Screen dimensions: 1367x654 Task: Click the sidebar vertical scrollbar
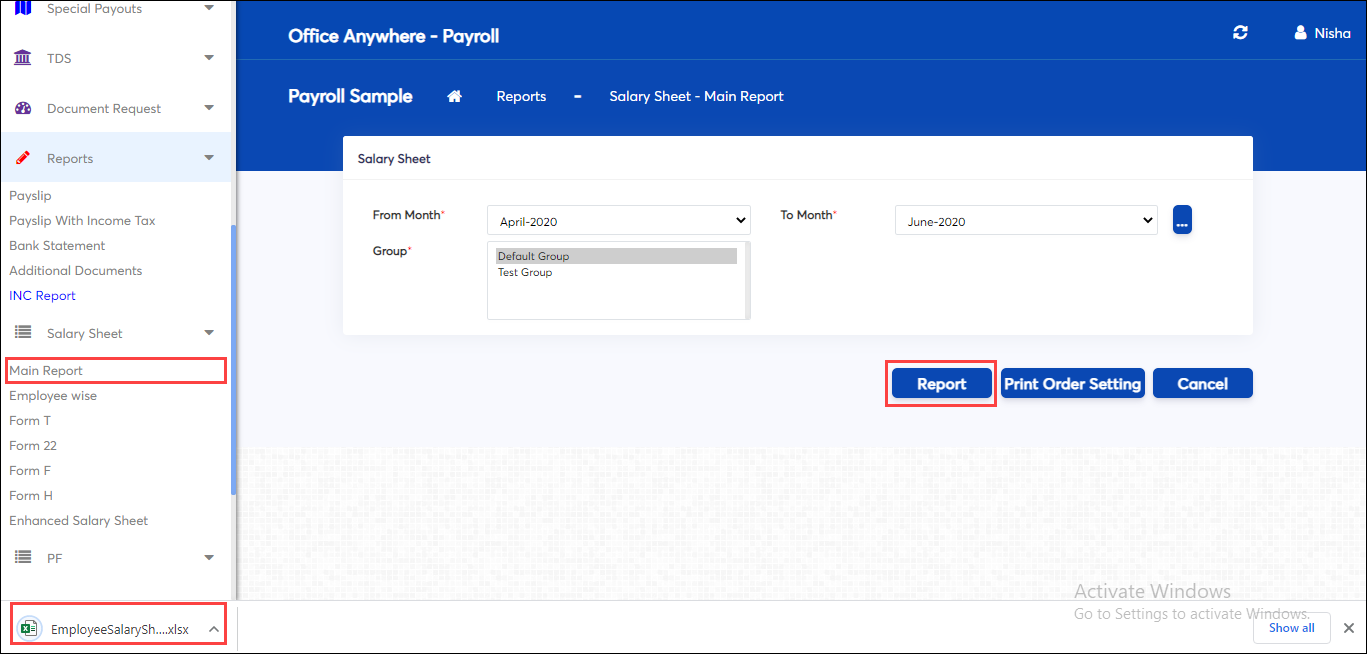(234, 360)
